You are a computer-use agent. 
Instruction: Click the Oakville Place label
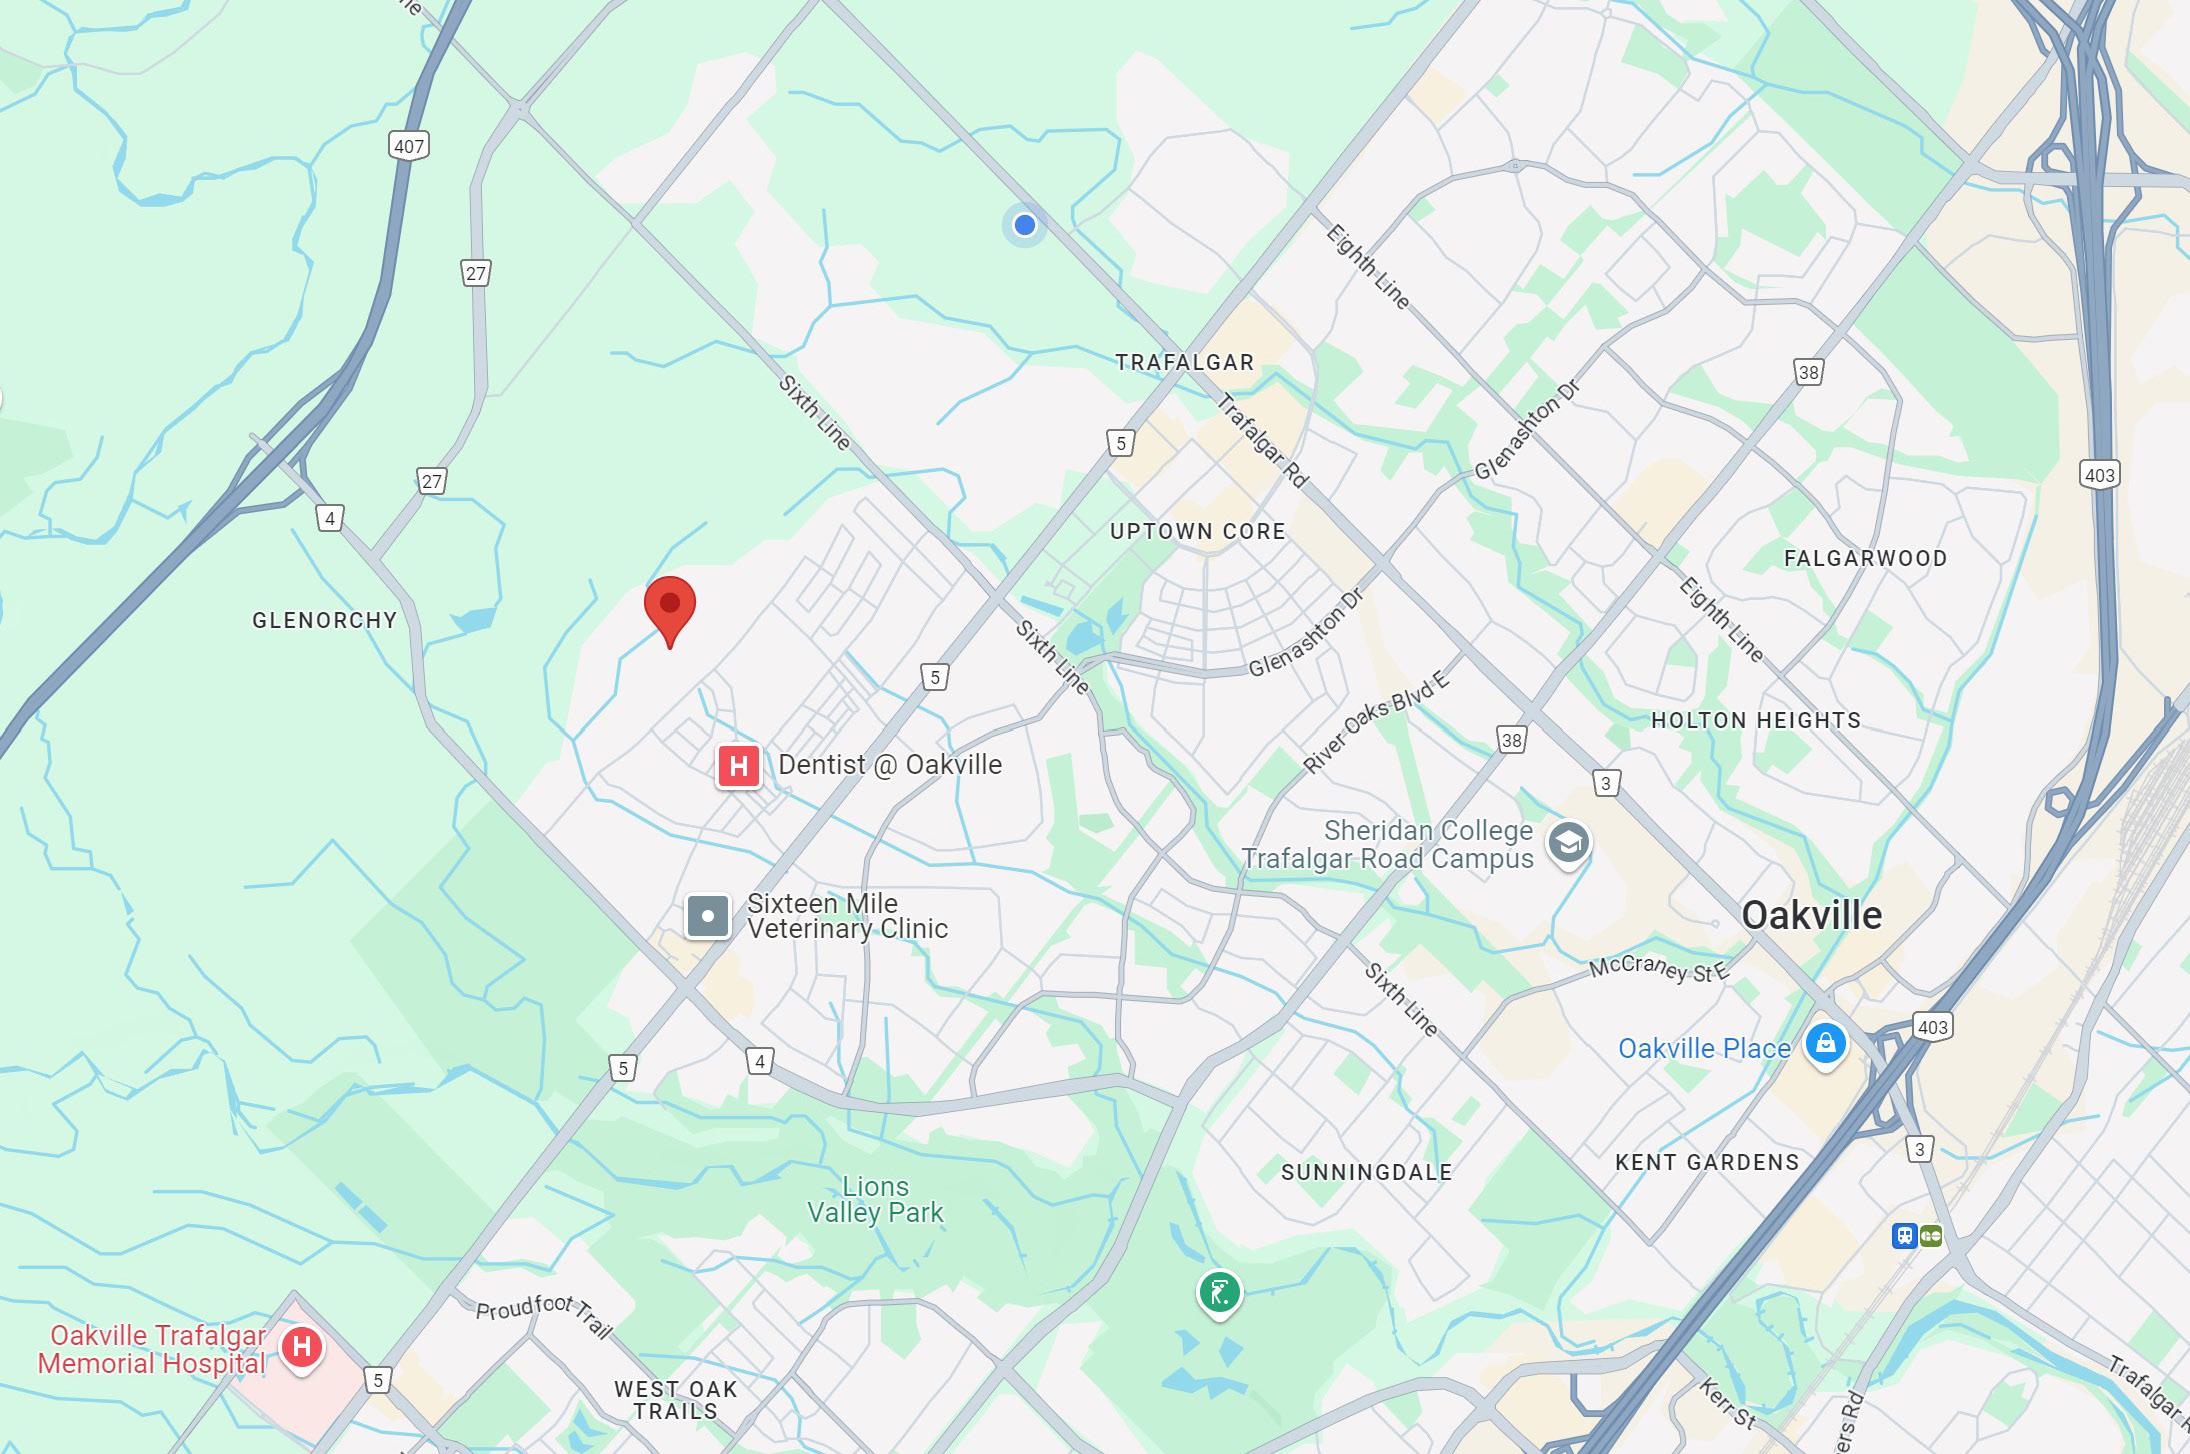(1704, 1048)
